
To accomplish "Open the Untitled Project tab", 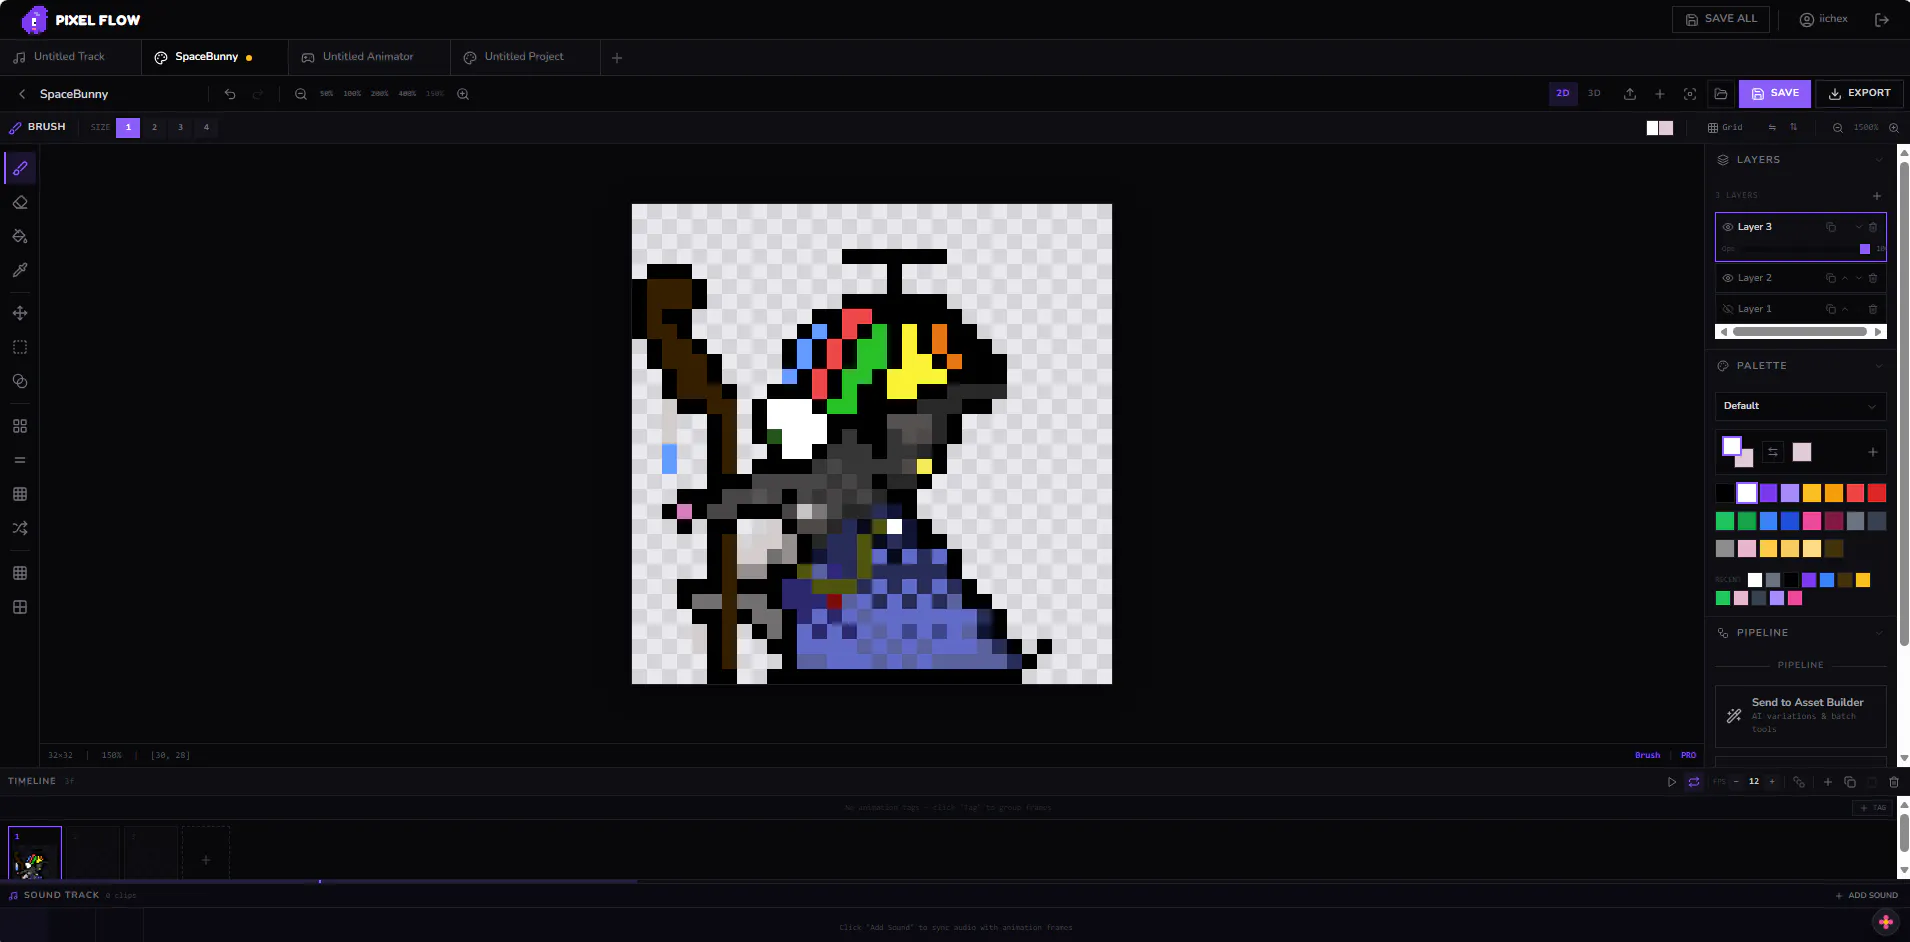I will click(x=525, y=57).
